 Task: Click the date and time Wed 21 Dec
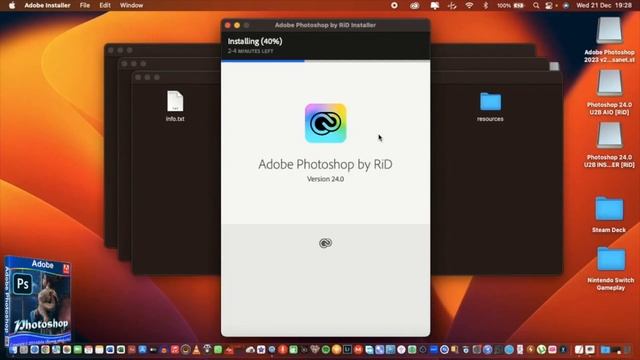[x=604, y=5]
